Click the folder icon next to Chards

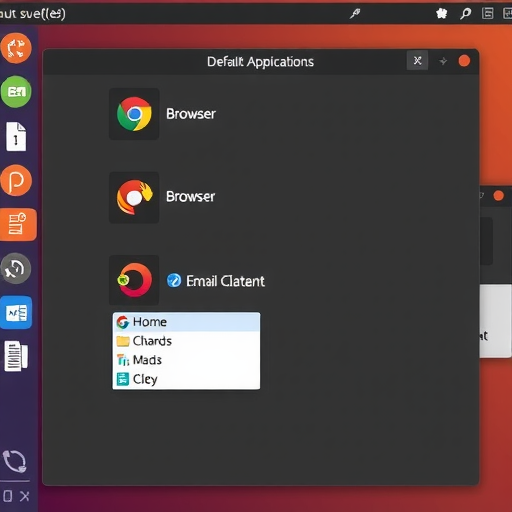click(123, 341)
